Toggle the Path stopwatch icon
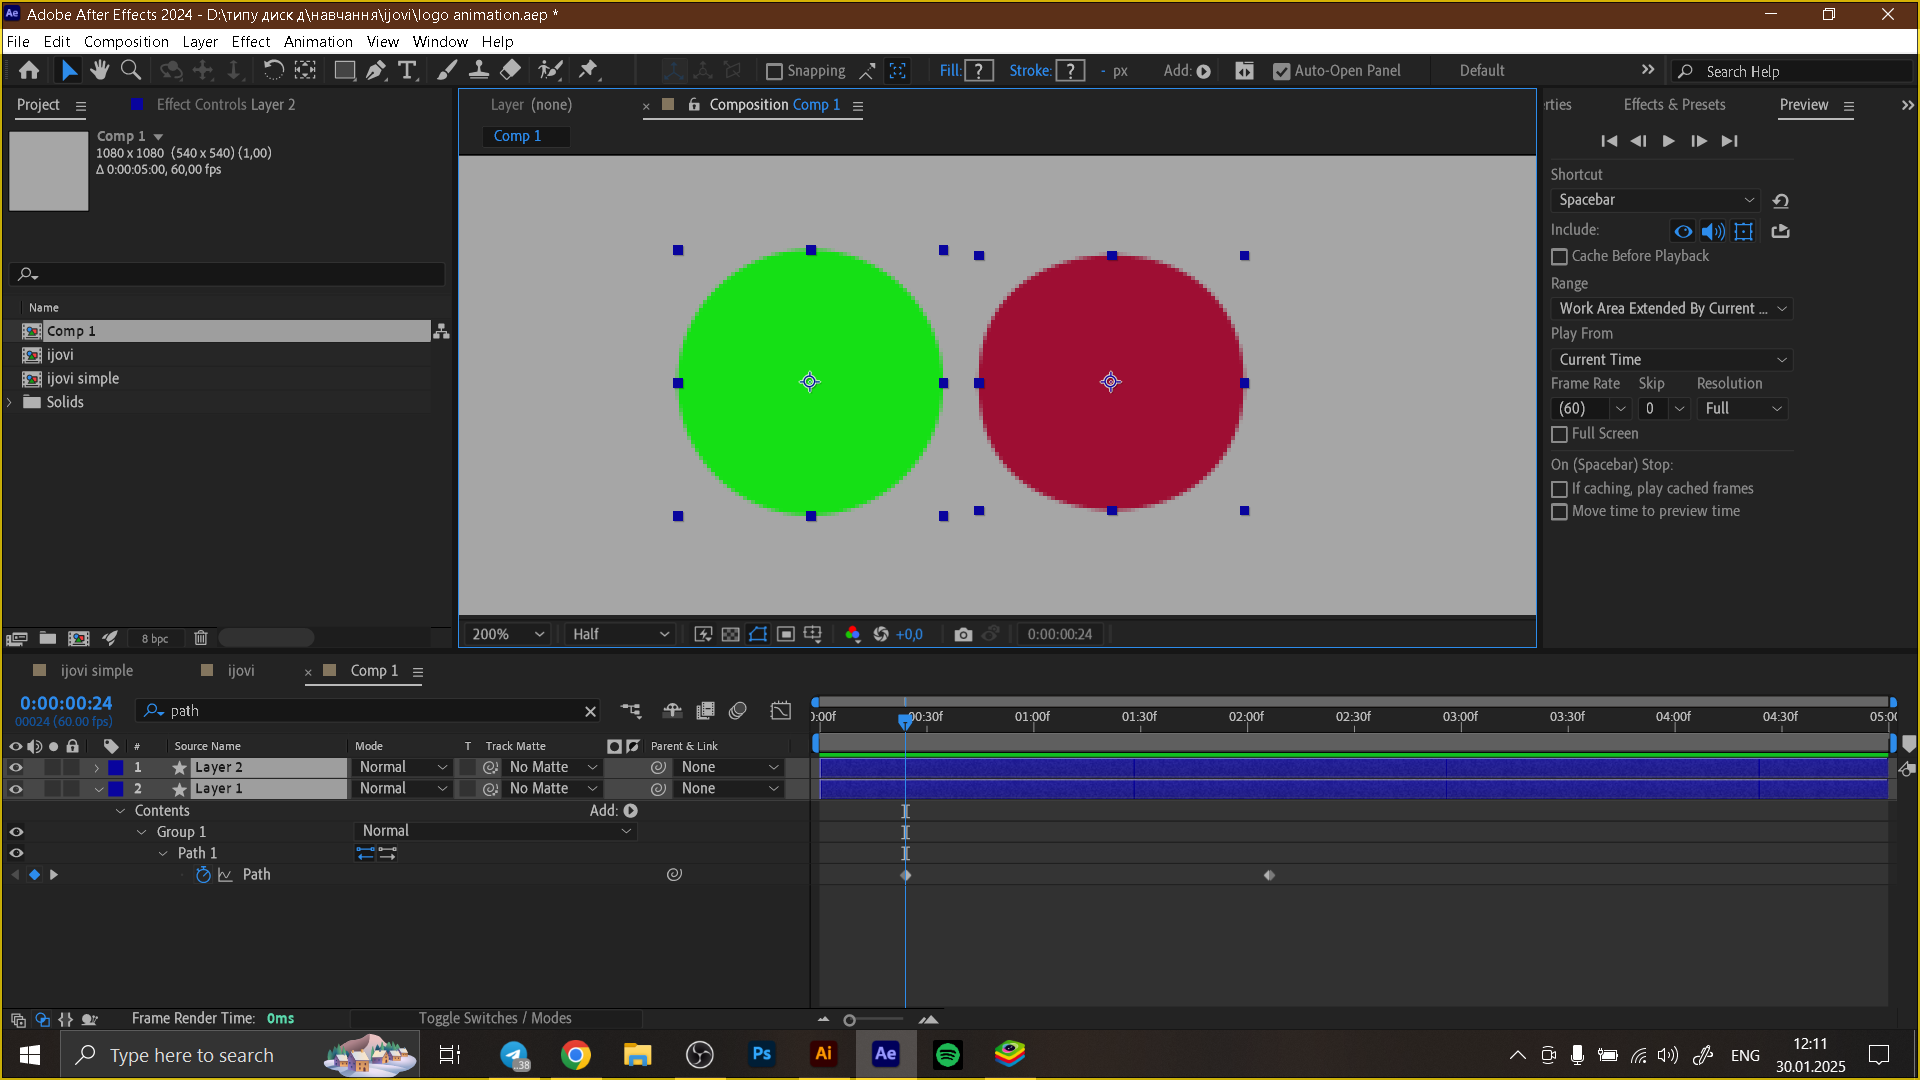Screen dimensions: 1920x1080 203,875
